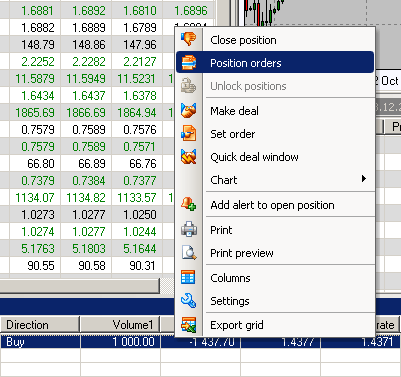Open Settings from the context menu

click(275, 301)
